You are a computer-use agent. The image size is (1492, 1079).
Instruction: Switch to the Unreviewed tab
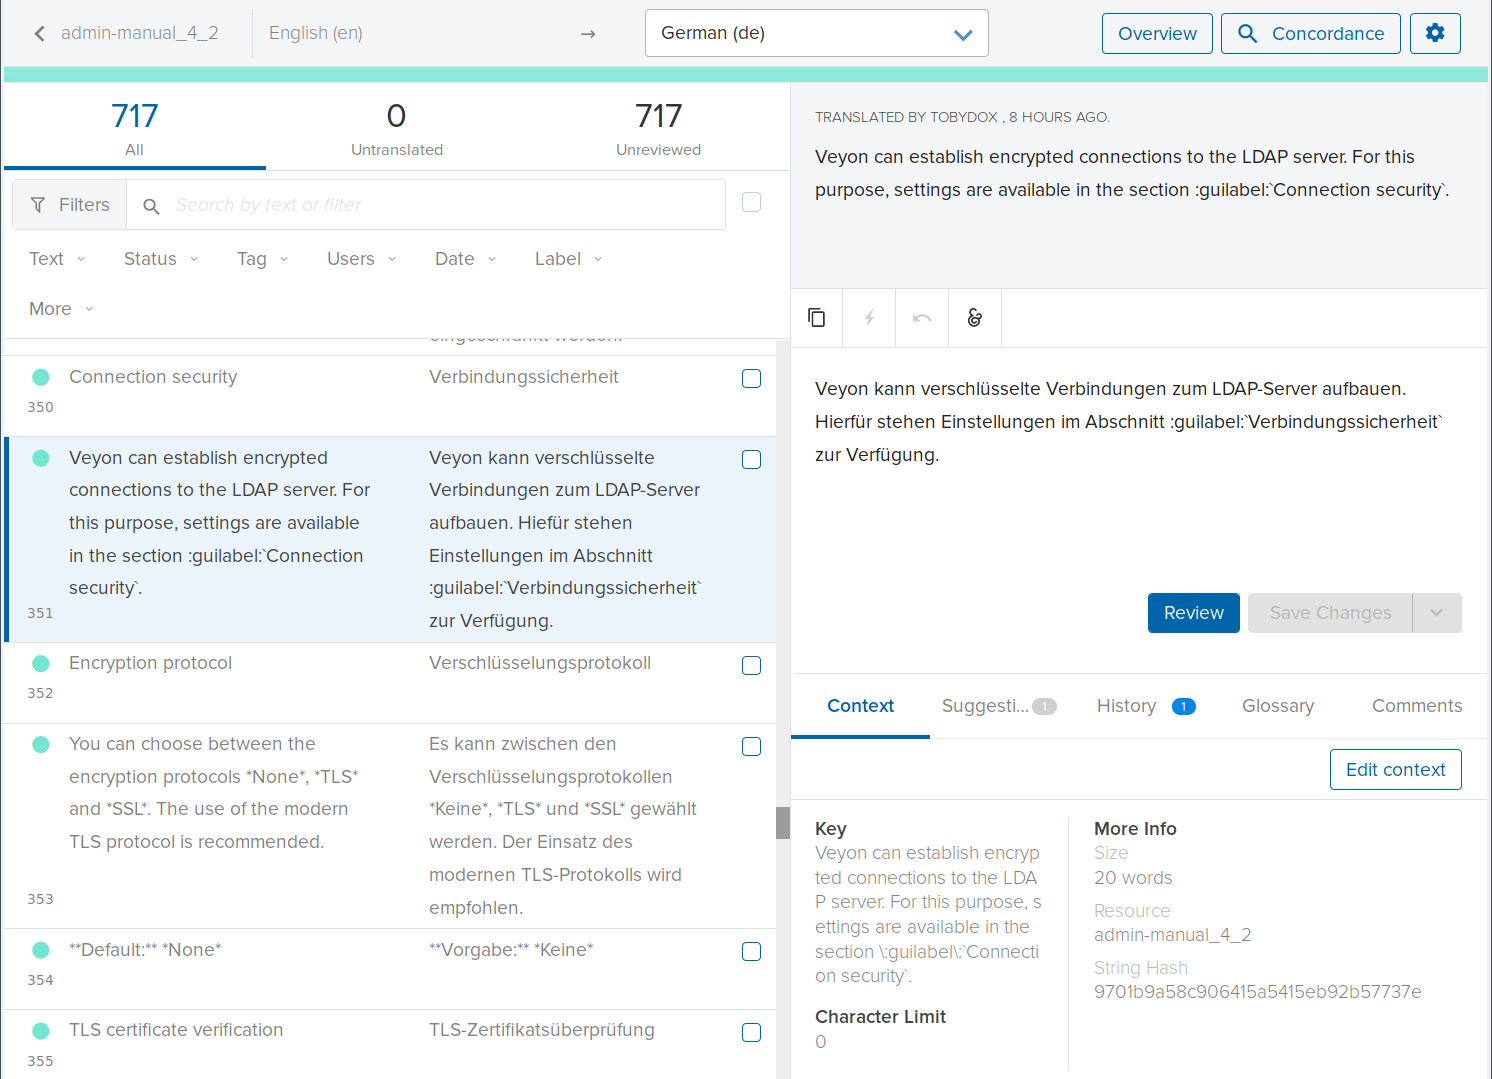click(x=659, y=128)
